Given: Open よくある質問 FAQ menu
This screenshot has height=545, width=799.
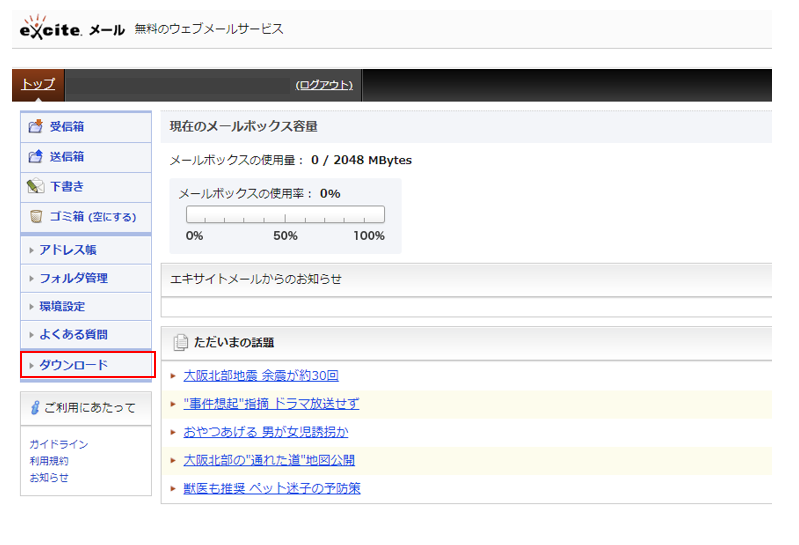Looking at the screenshot, I should 73,335.
